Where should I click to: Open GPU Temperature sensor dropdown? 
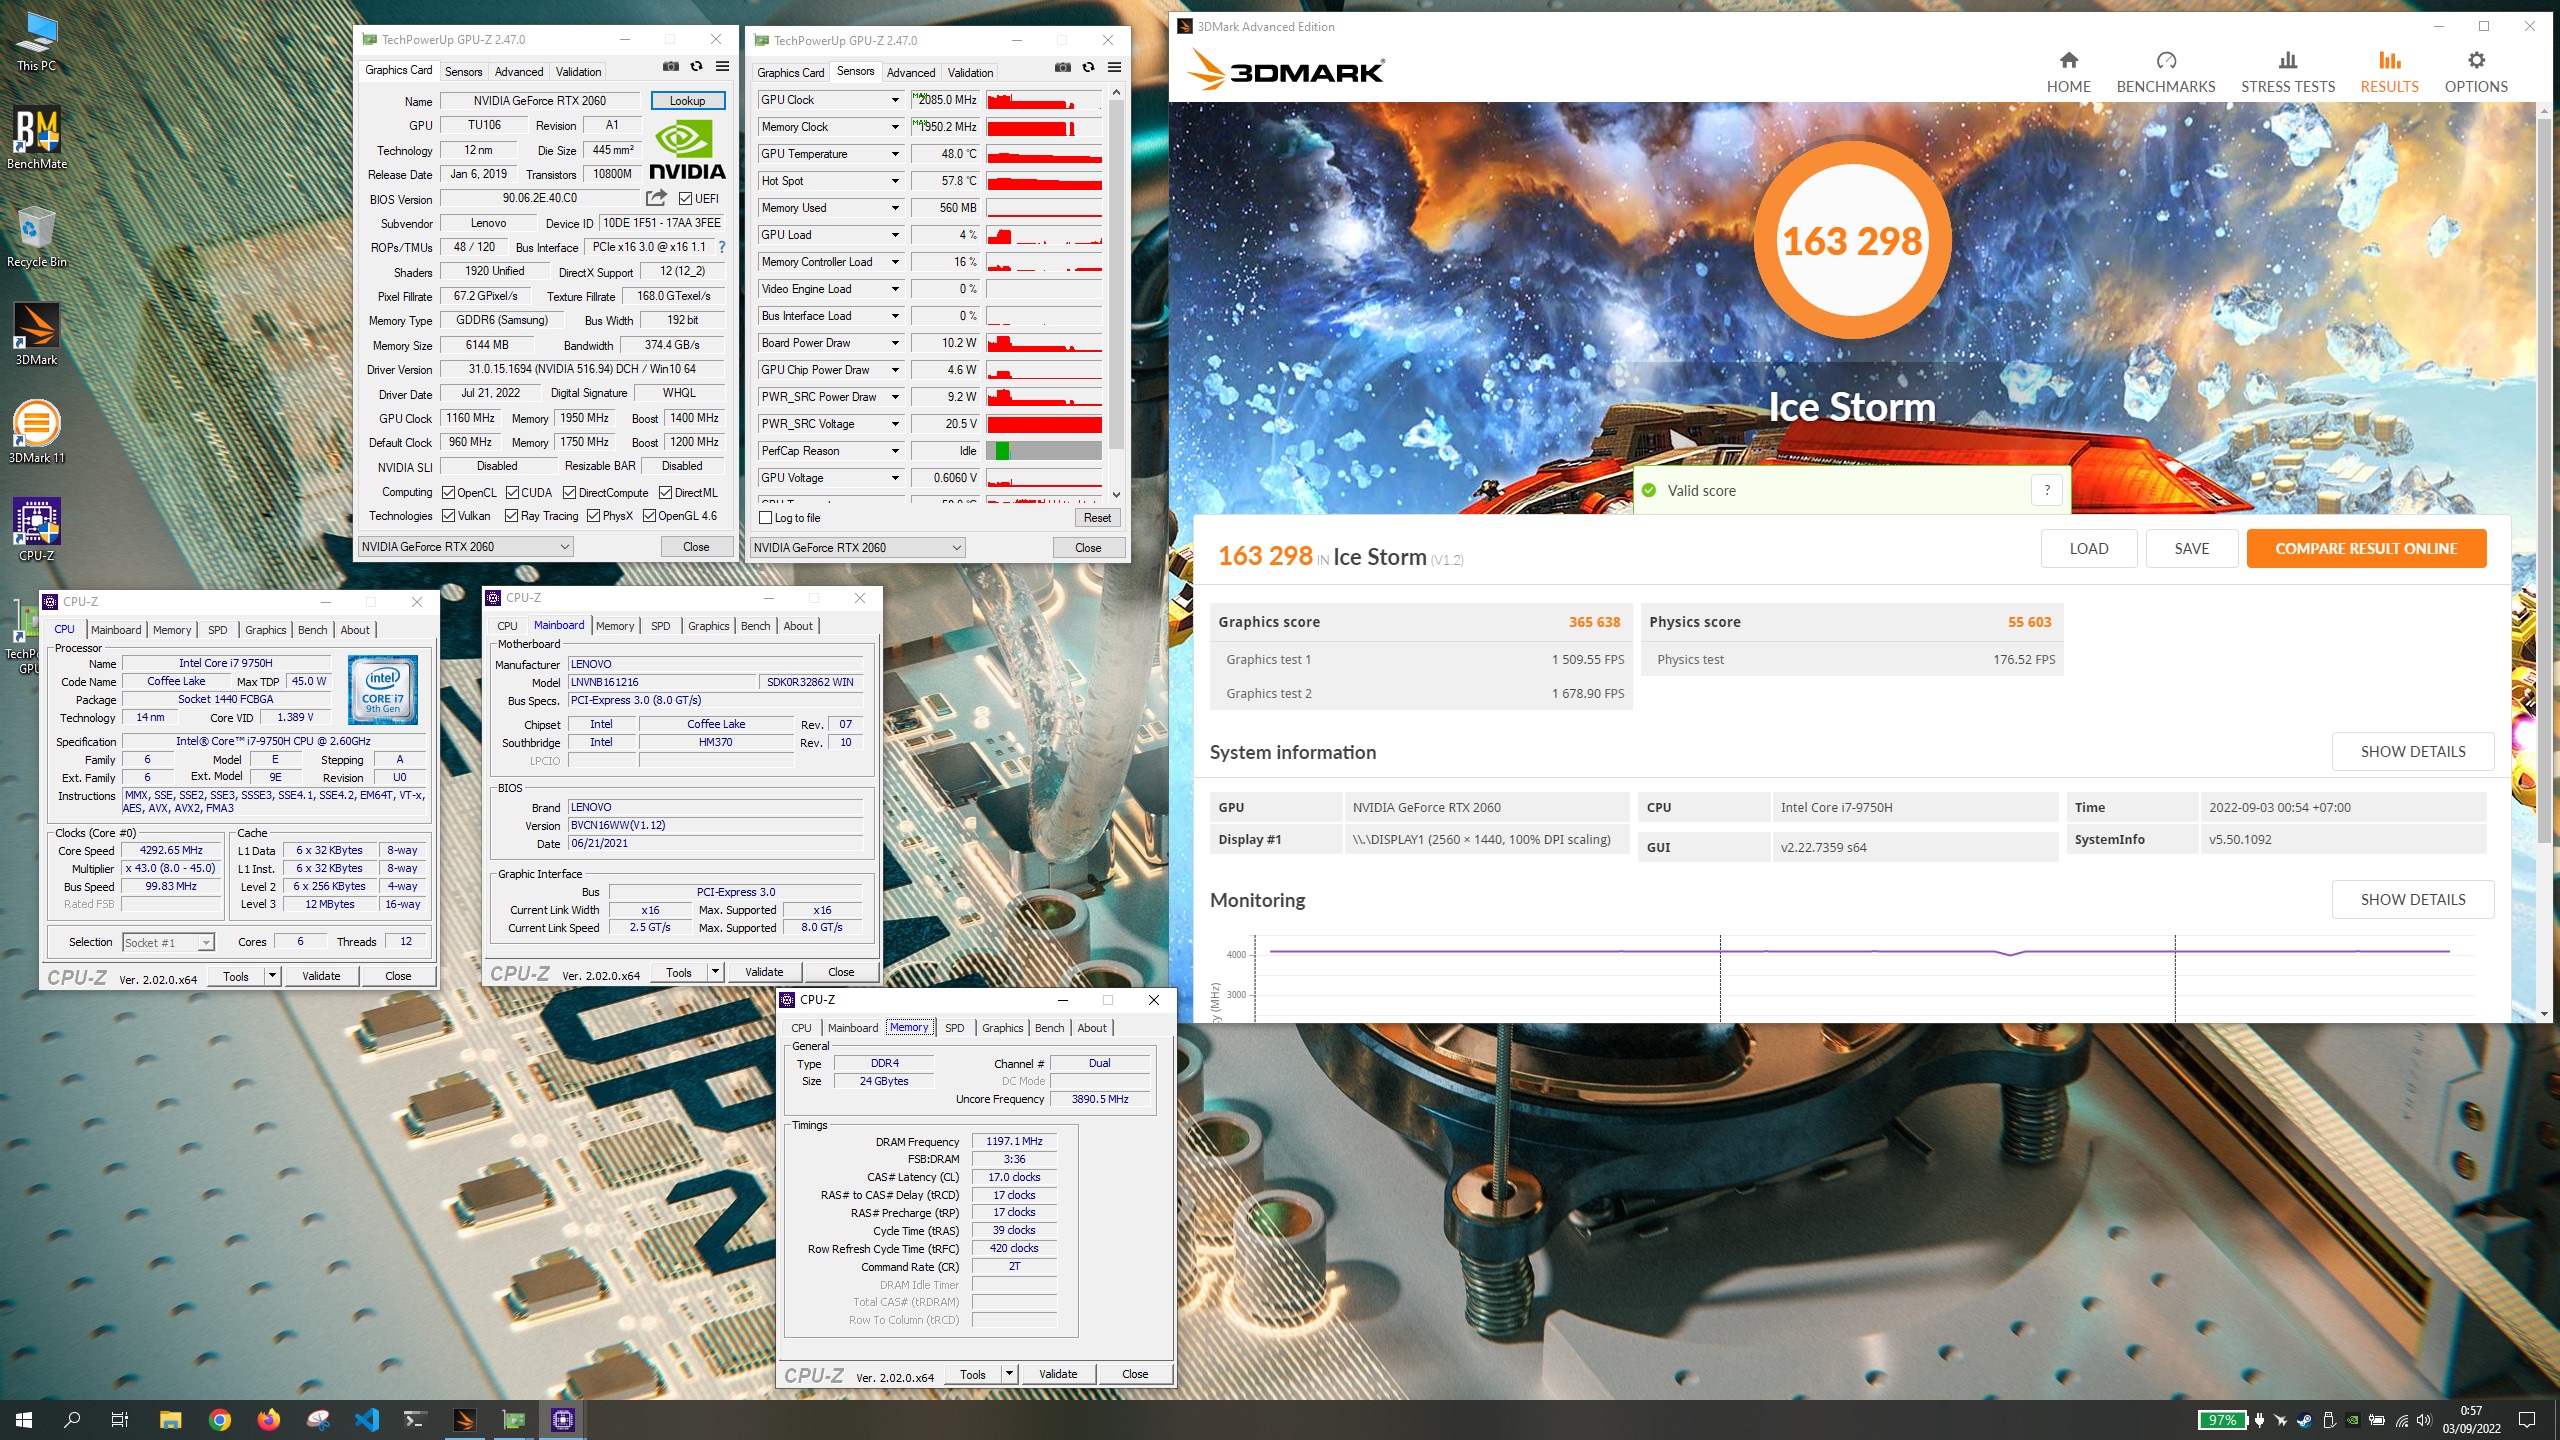coord(895,154)
